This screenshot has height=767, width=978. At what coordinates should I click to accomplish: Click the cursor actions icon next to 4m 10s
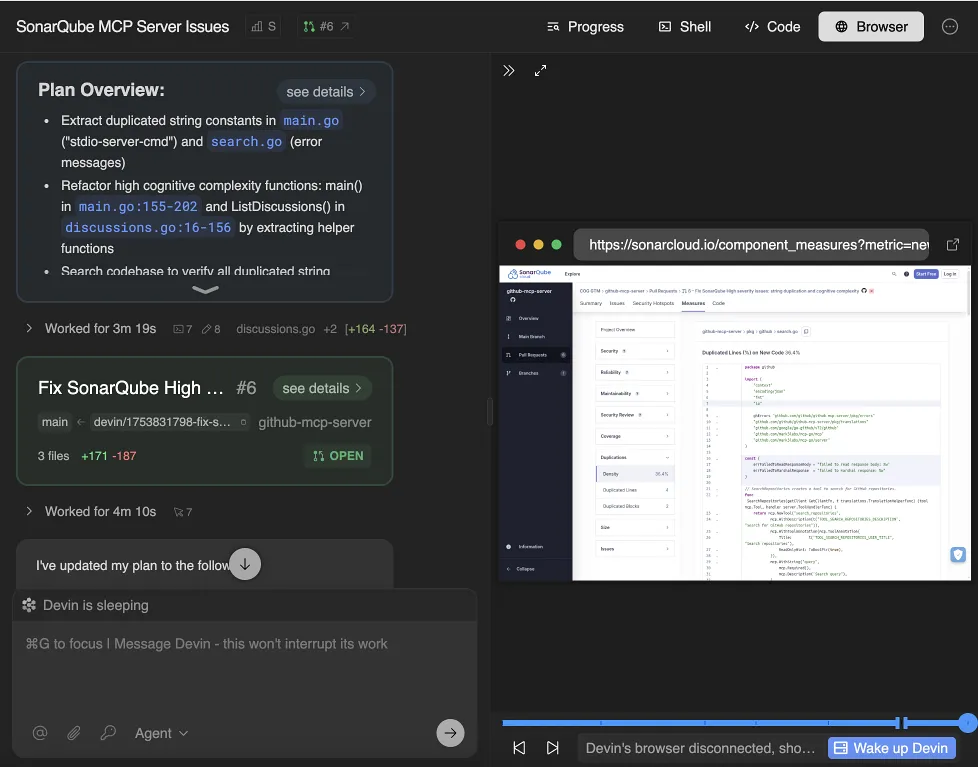point(178,512)
